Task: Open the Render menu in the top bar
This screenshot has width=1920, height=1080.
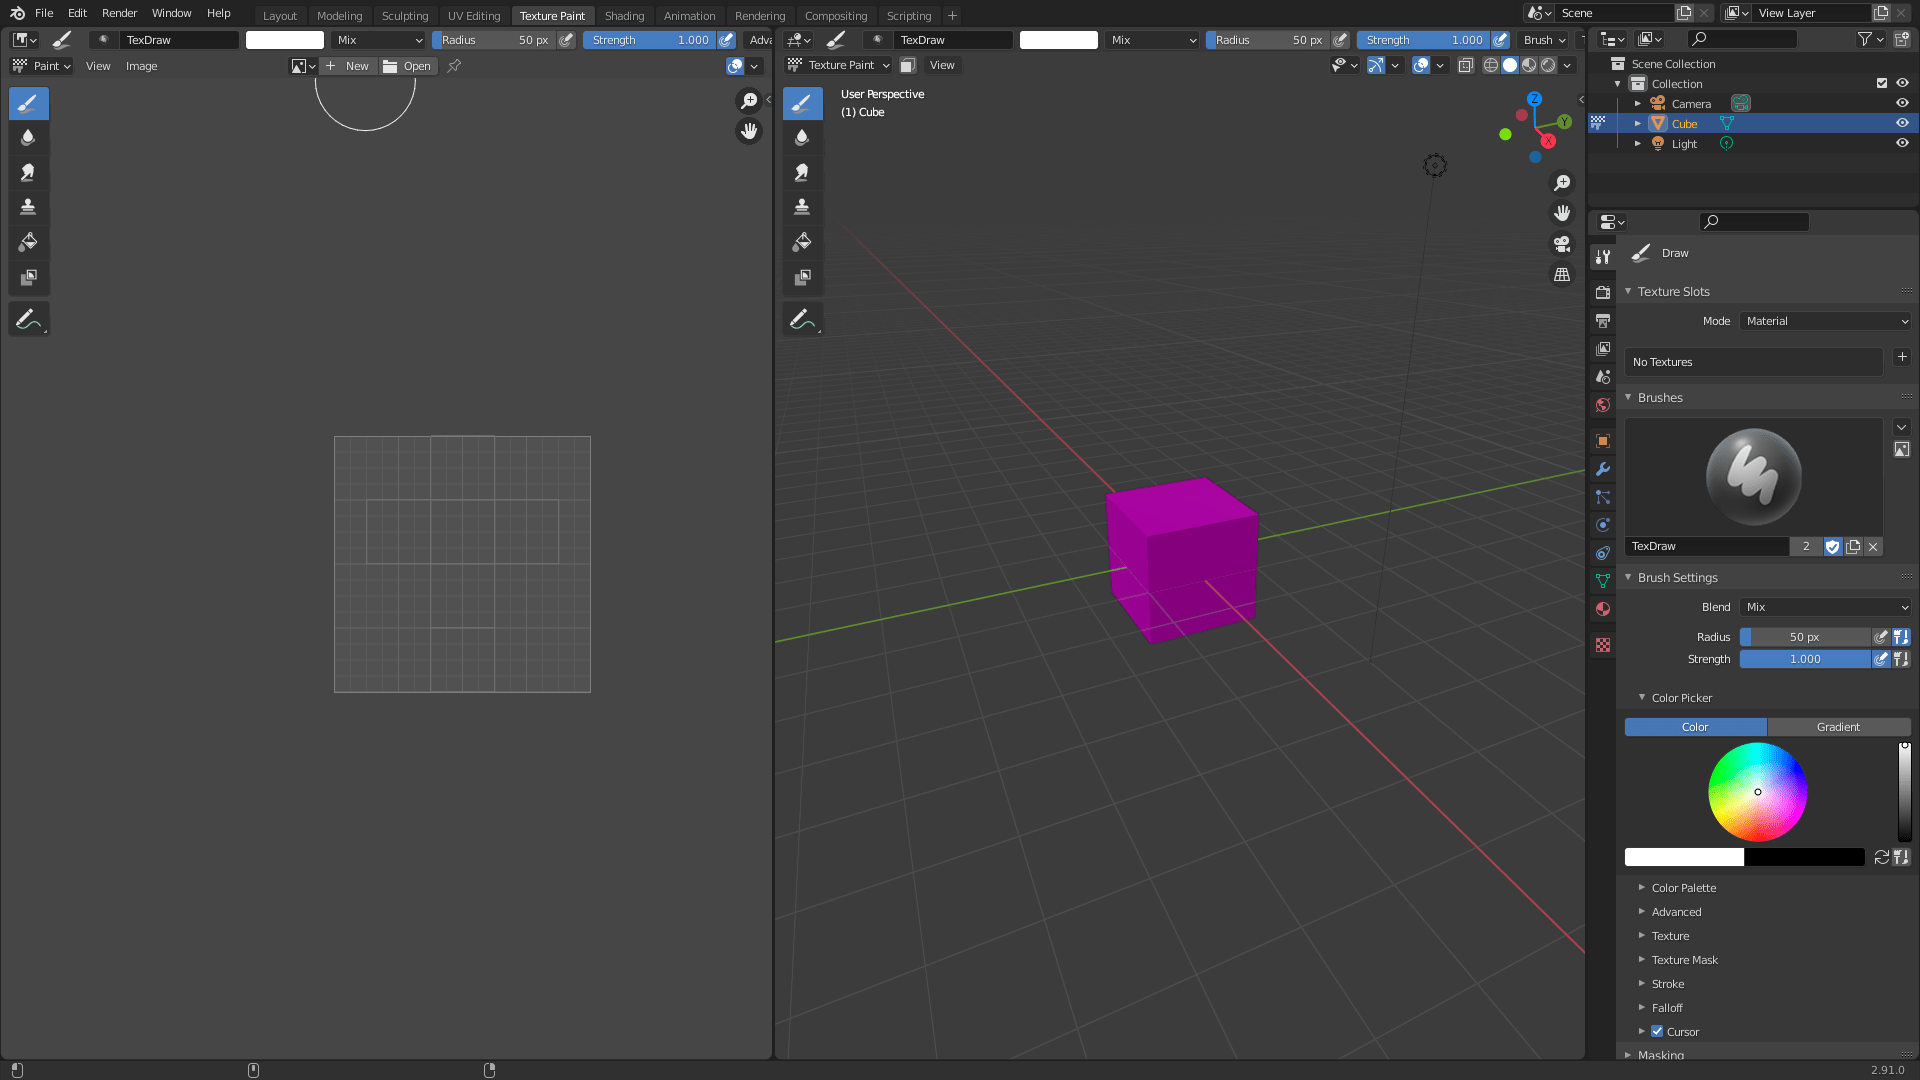Action: coord(119,13)
